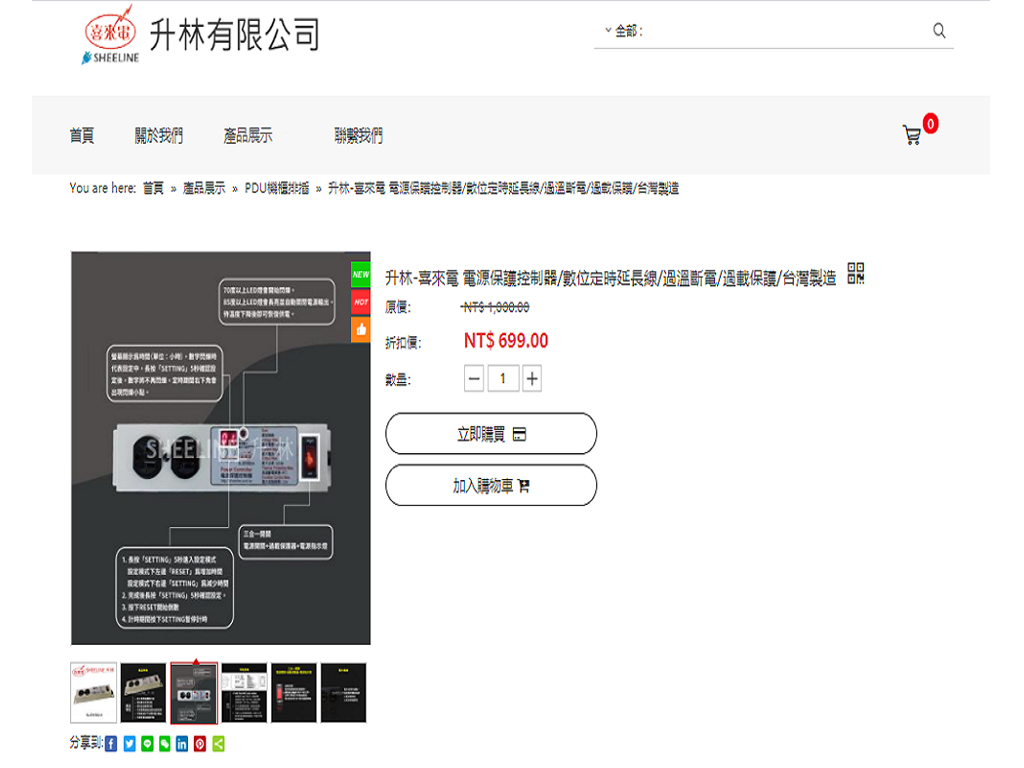Image resolution: width=1024 pixels, height=768 pixels.
Task: Click the quantity input field
Action: pyautogui.click(x=503, y=379)
